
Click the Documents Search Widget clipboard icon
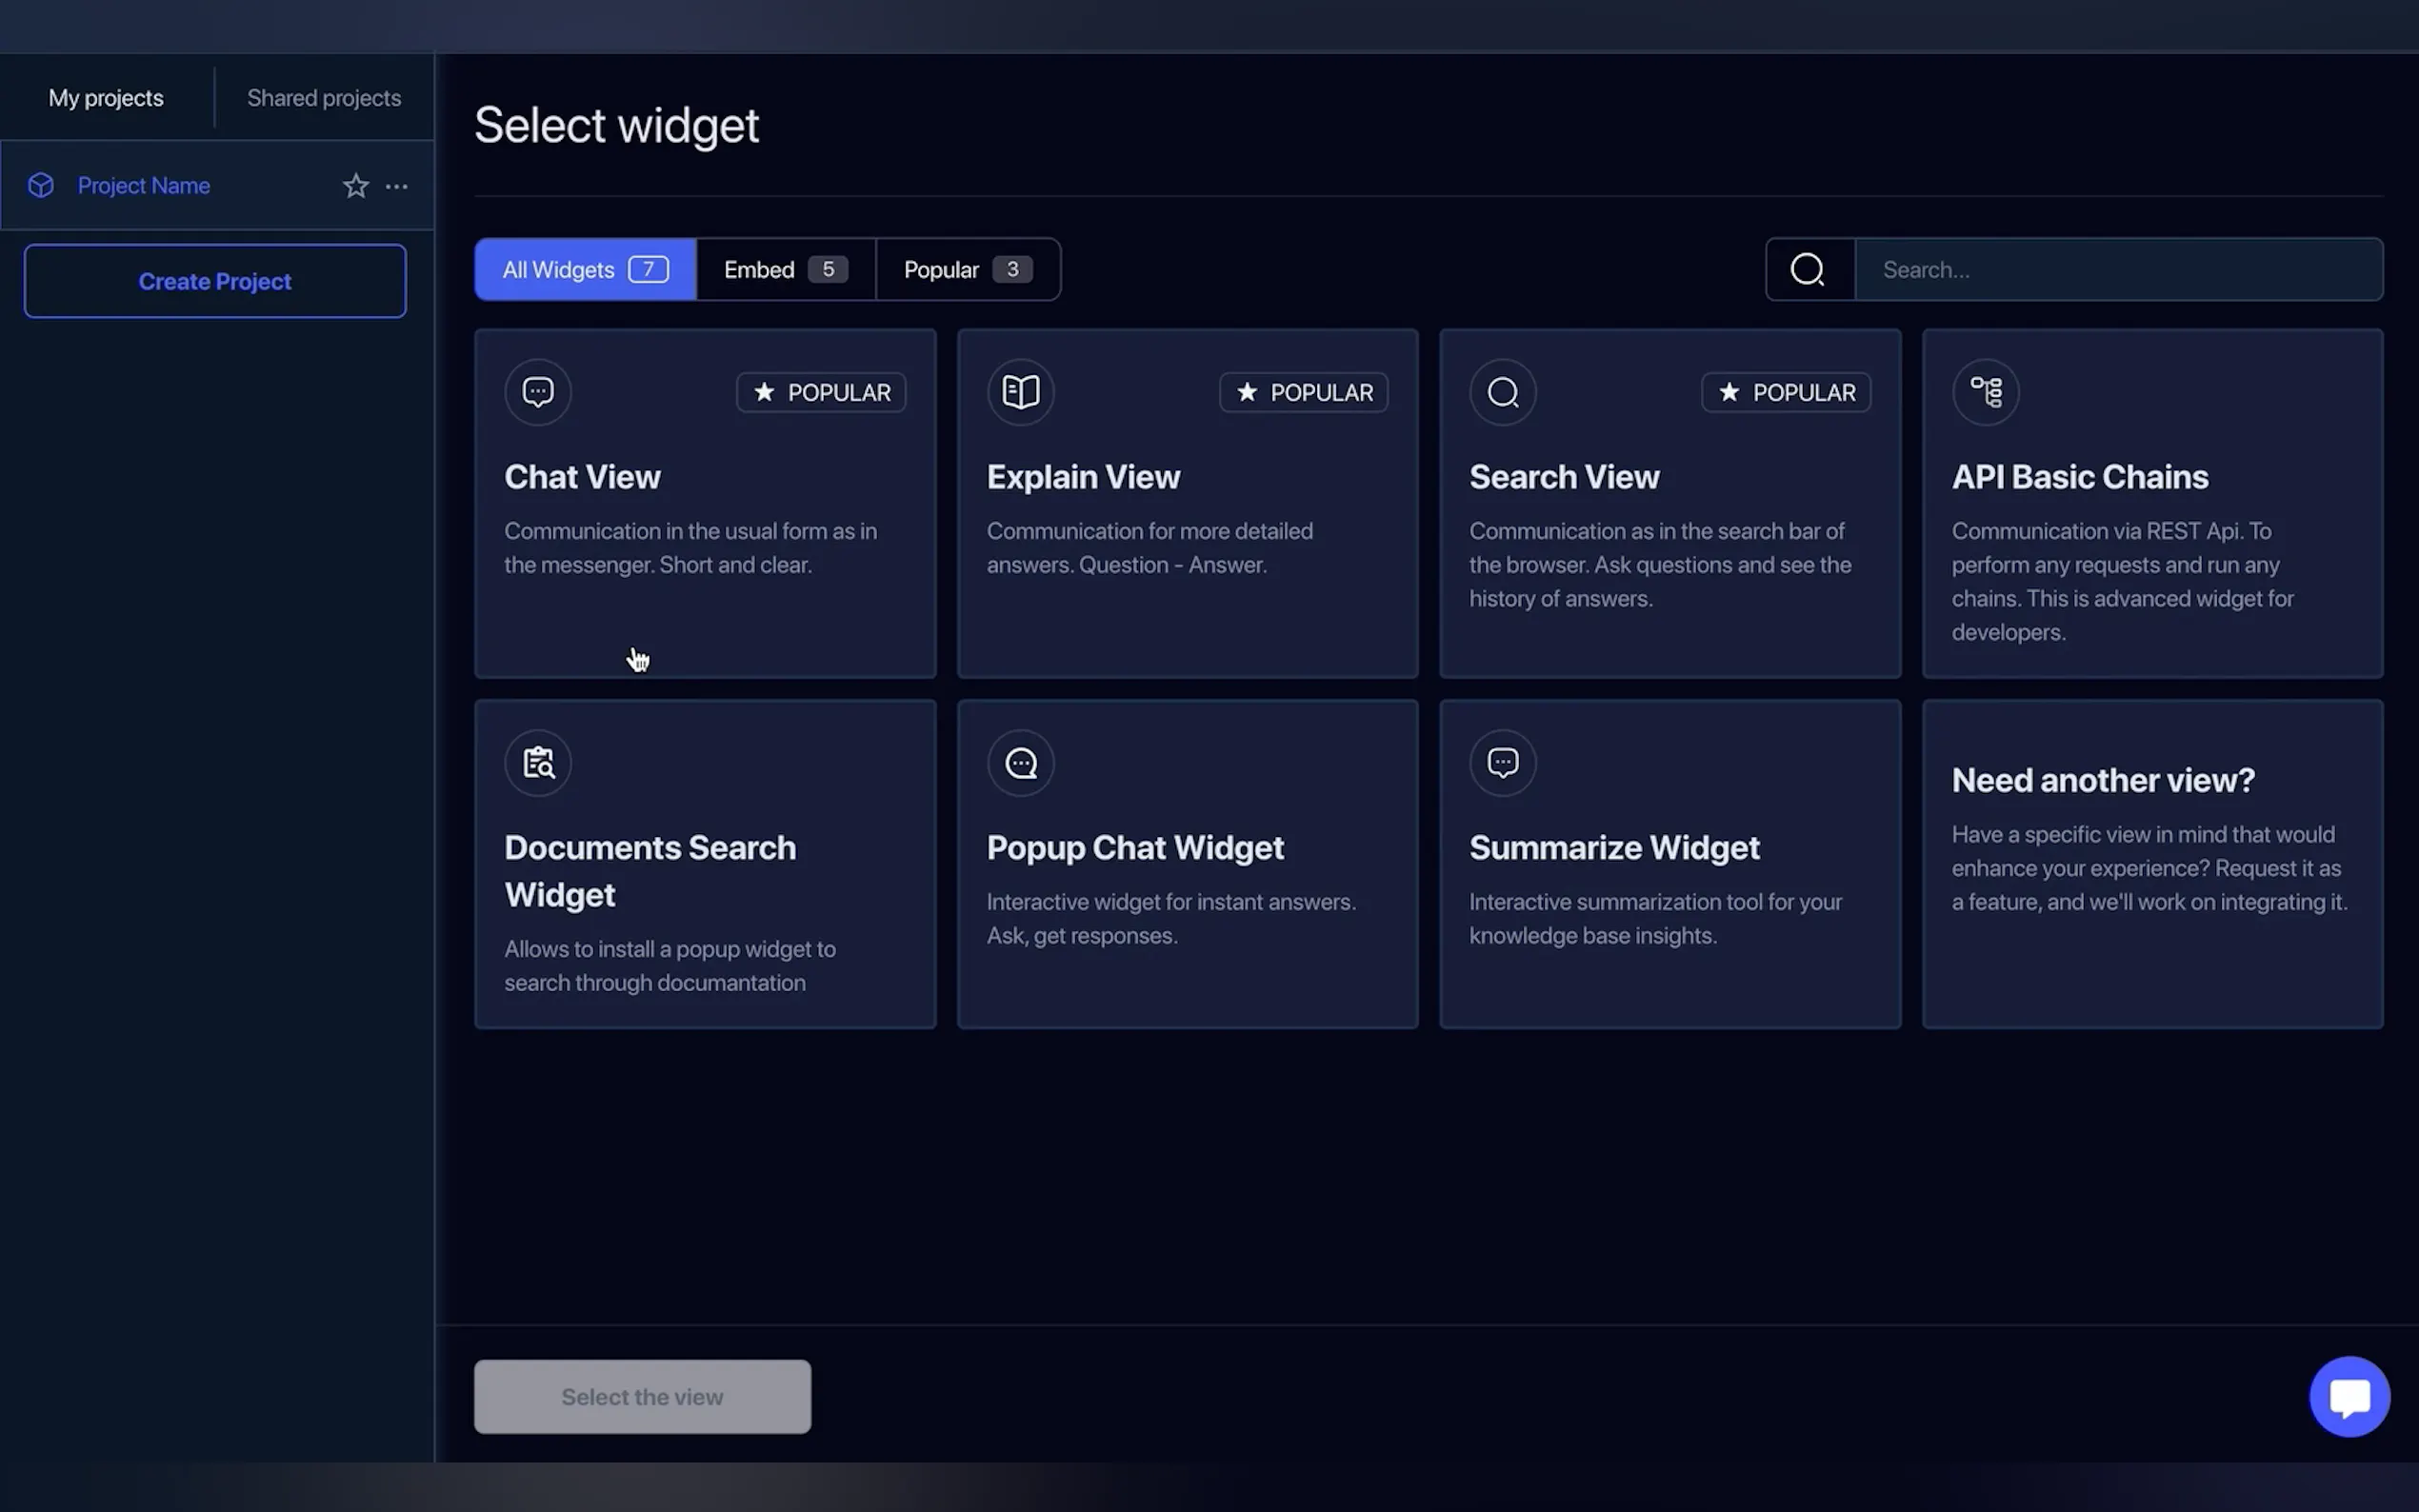click(538, 762)
